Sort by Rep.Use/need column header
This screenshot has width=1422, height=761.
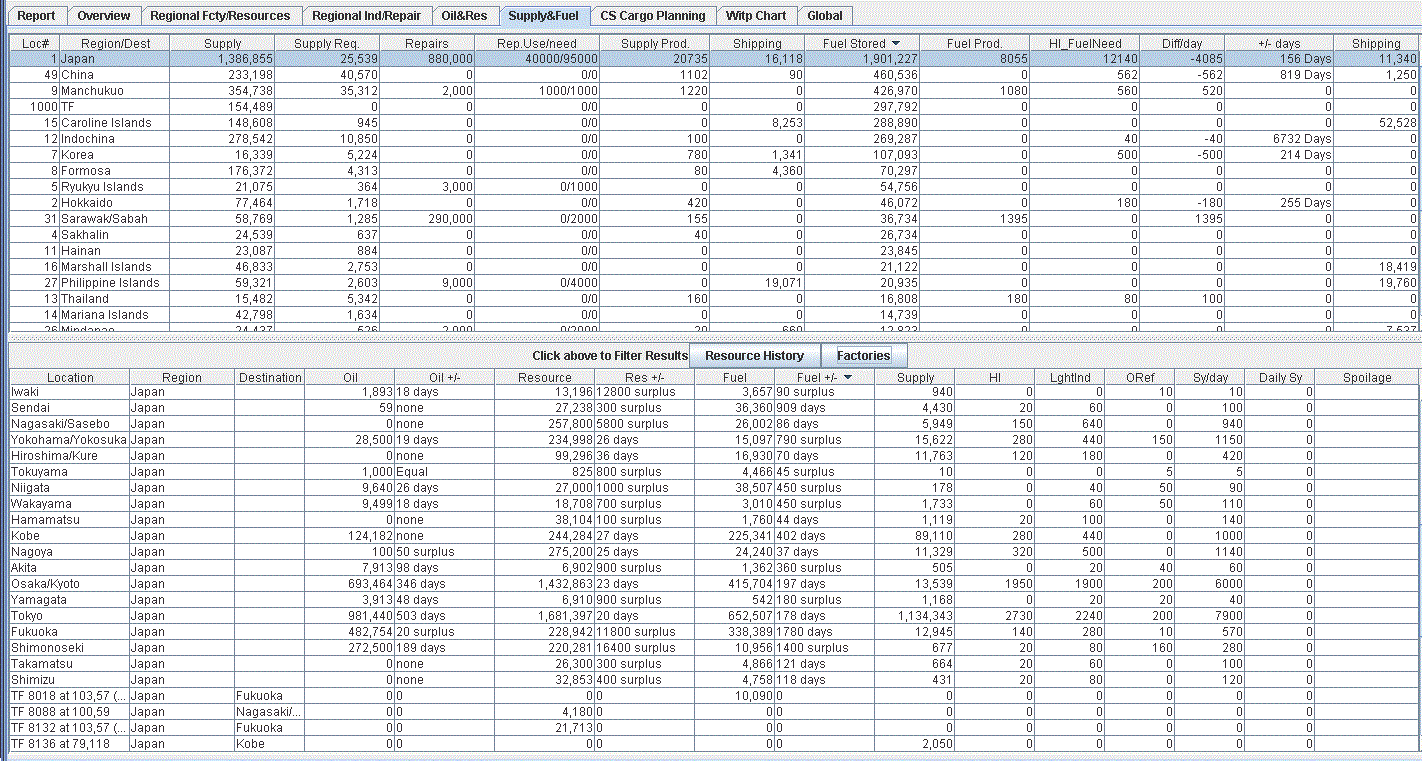[537, 44]
